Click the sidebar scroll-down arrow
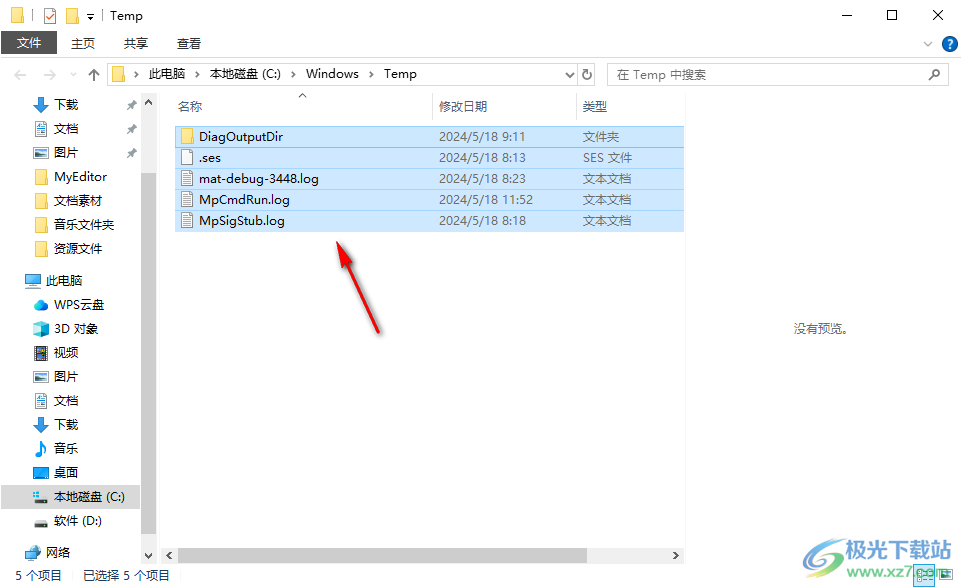 tap(148, 555)
